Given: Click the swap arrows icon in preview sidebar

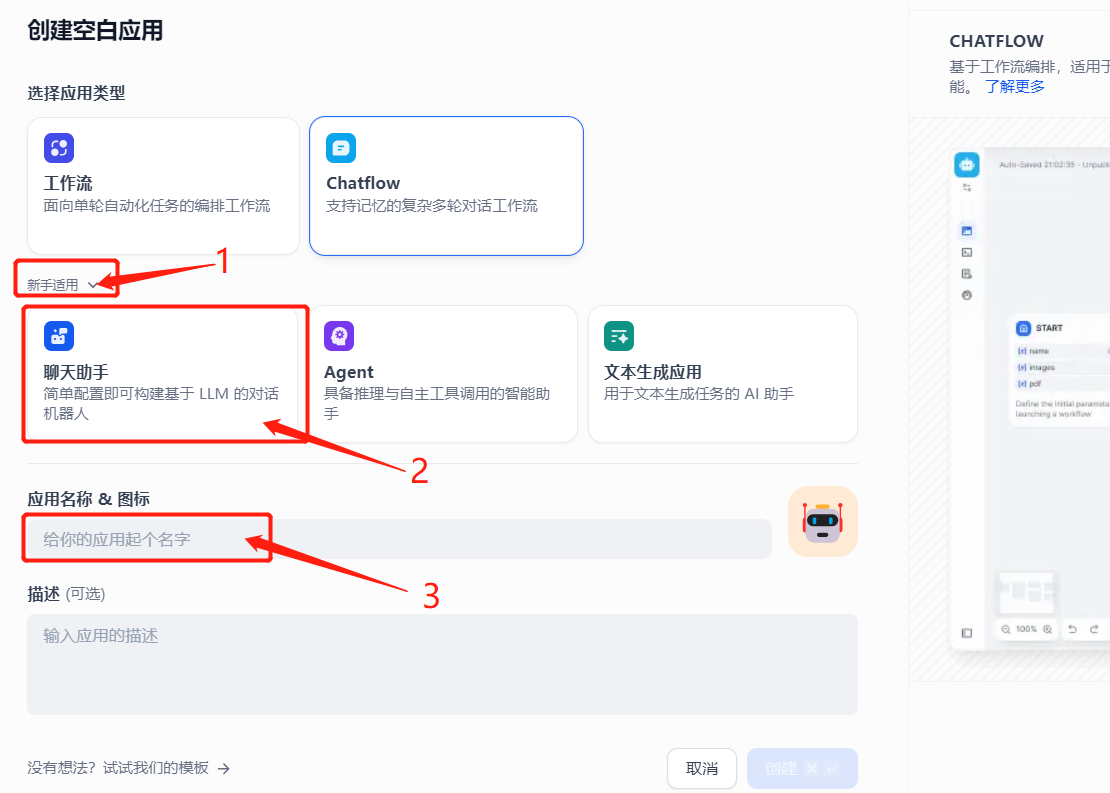Looking at the screenshot, I should (x=967, y=188).
